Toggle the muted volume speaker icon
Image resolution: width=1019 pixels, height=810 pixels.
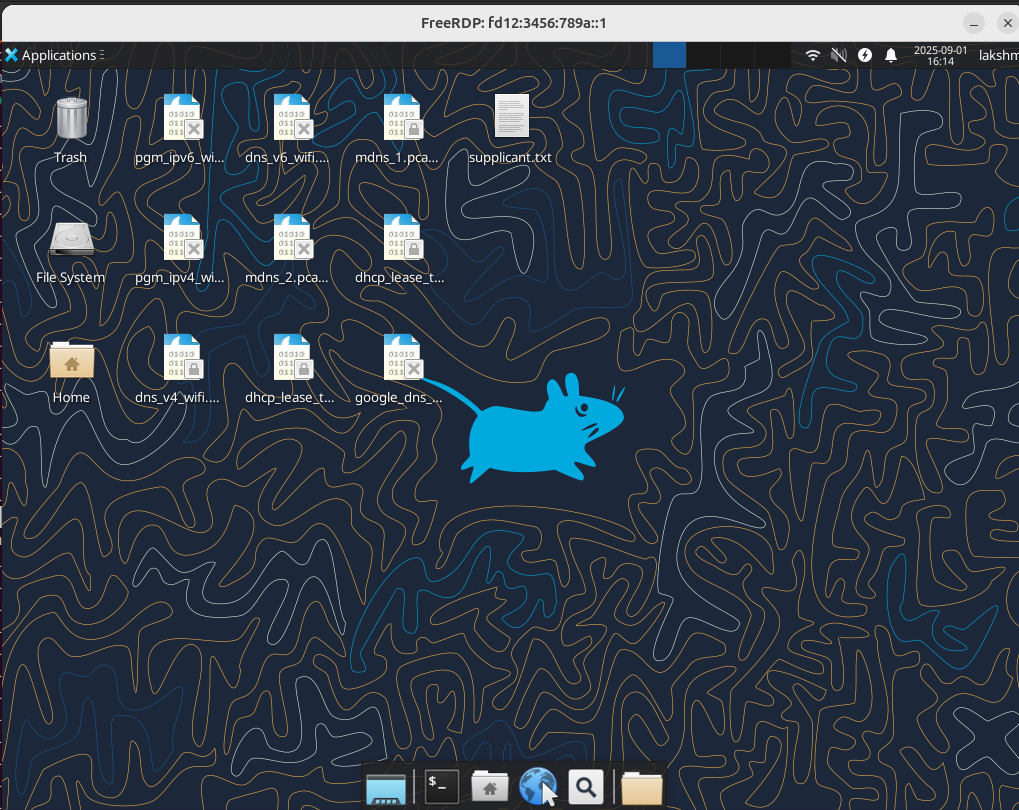pyautogui.click(x=839, y=55)
